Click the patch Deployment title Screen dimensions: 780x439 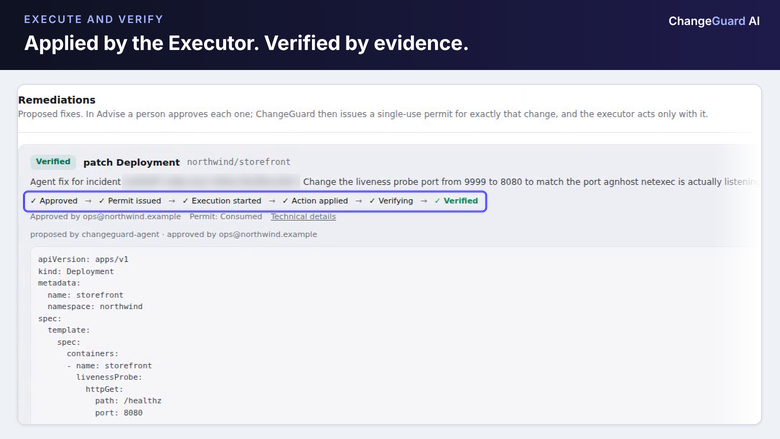(131, 162)
